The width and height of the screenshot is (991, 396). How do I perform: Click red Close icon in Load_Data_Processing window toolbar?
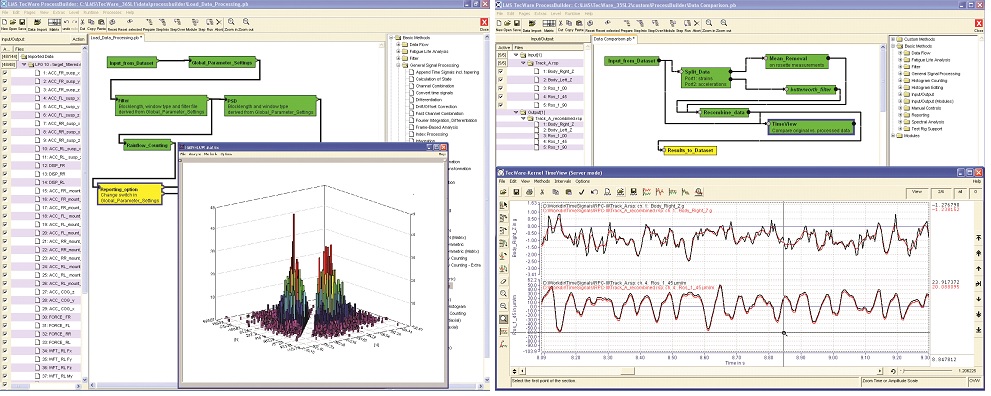click(x=484, y=23)
